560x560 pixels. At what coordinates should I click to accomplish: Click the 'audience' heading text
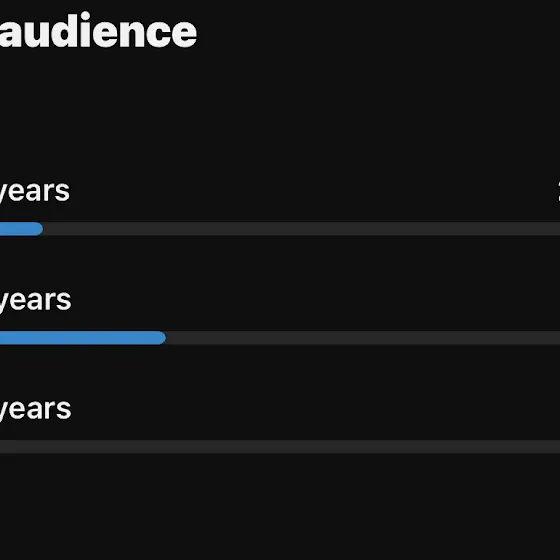(x=98, y=30)
